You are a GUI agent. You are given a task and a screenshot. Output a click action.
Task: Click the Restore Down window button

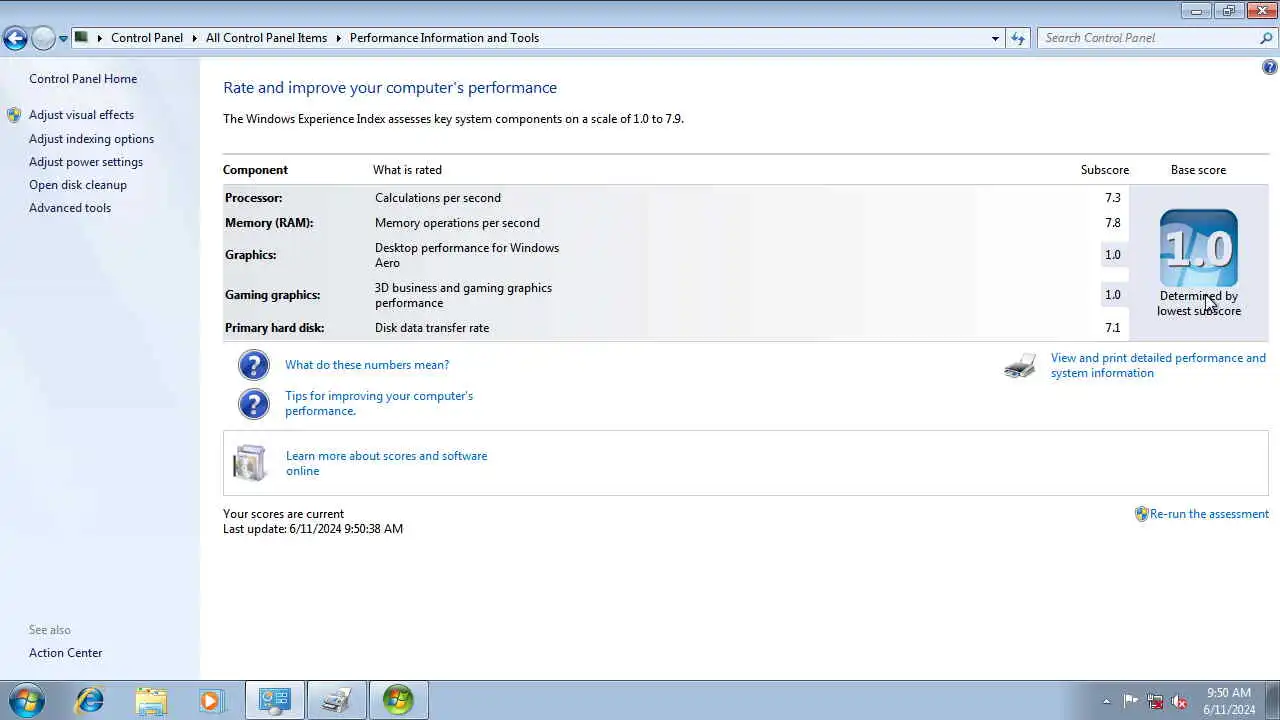(1228, 11)
